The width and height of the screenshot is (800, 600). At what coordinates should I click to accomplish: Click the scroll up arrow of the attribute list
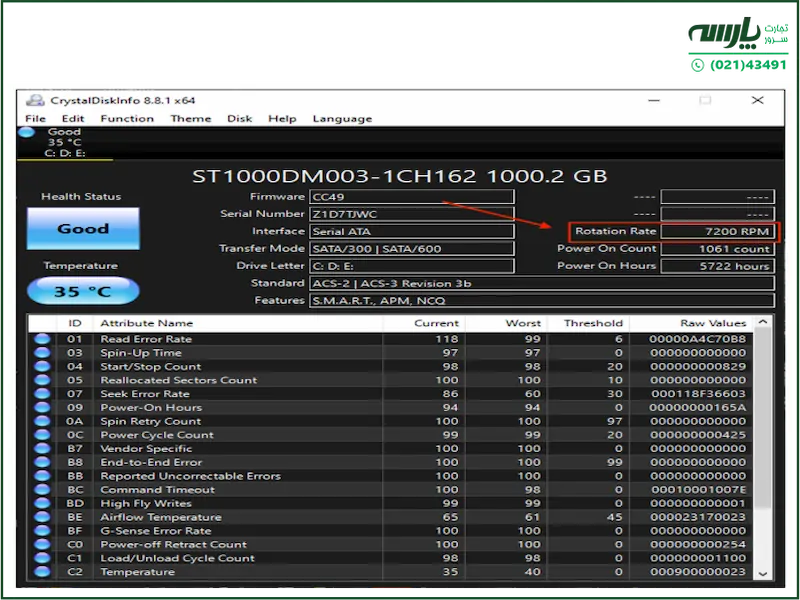click(763, 322)
